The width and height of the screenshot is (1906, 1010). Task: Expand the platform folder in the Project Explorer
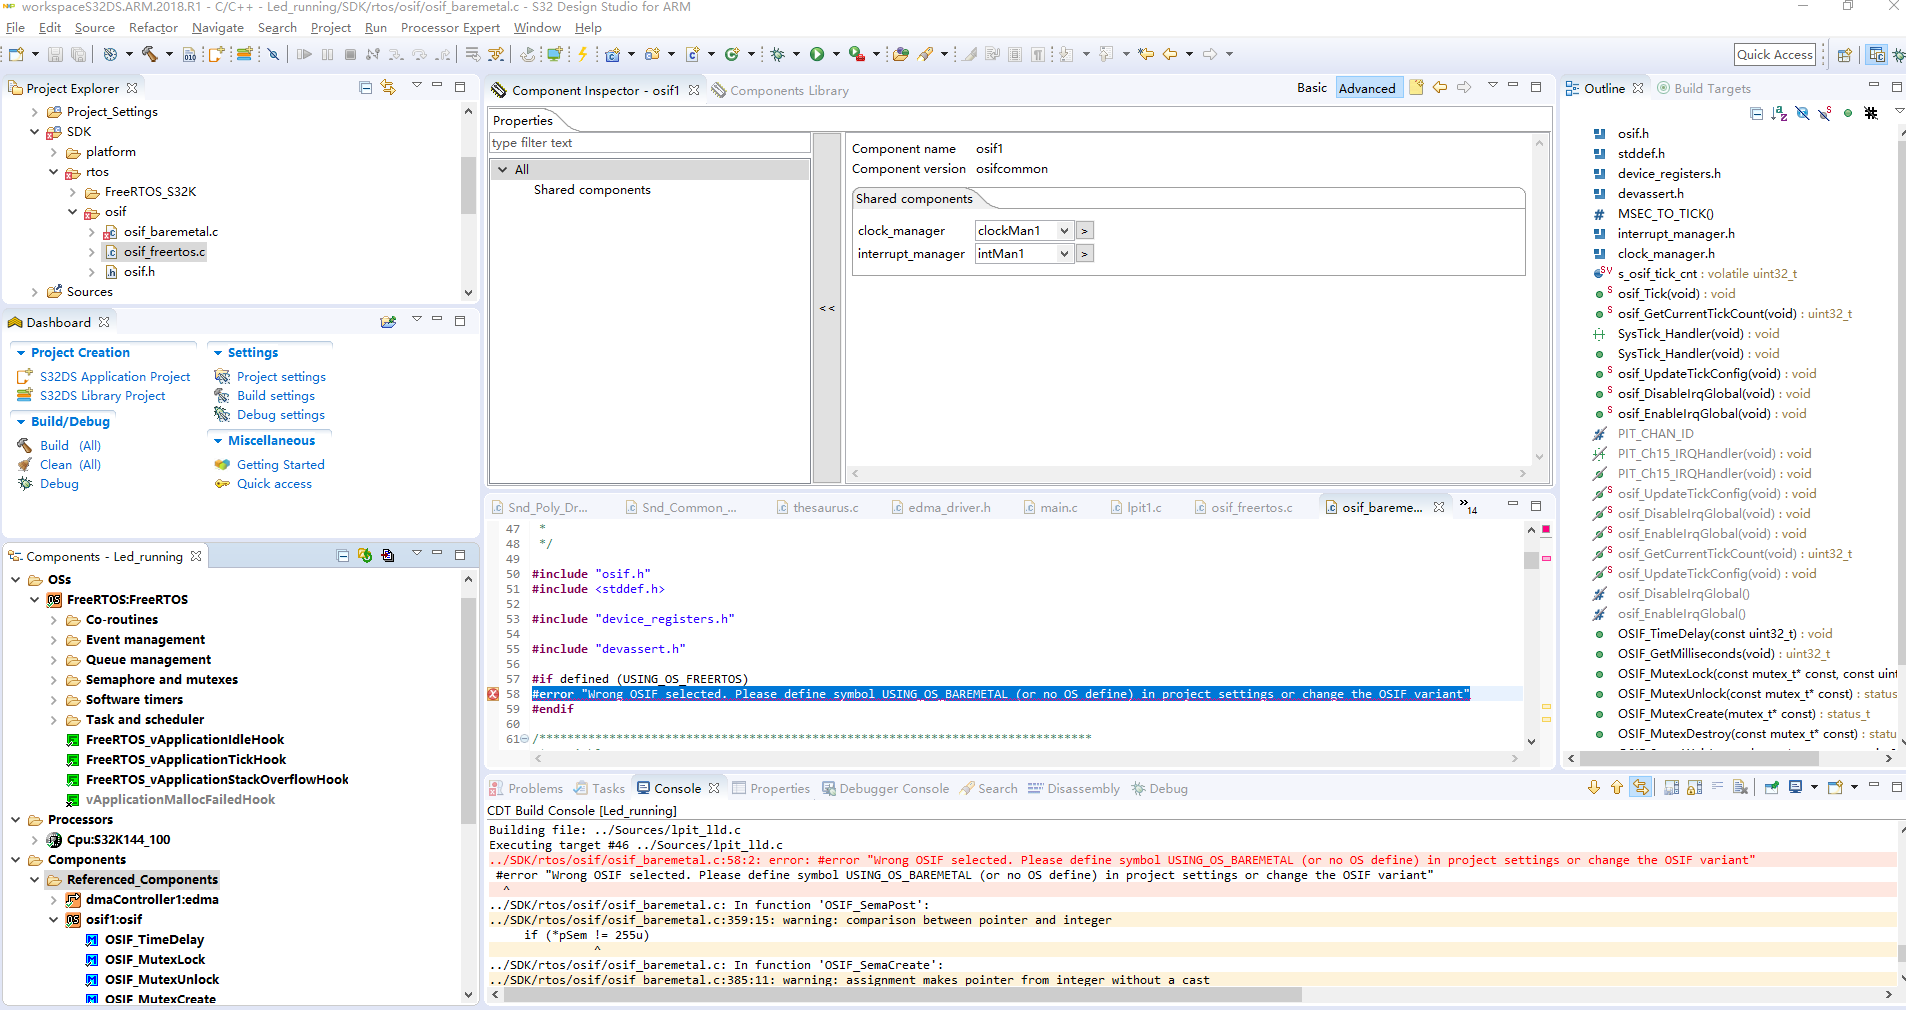pyautogui.click(x=54, y=152)
